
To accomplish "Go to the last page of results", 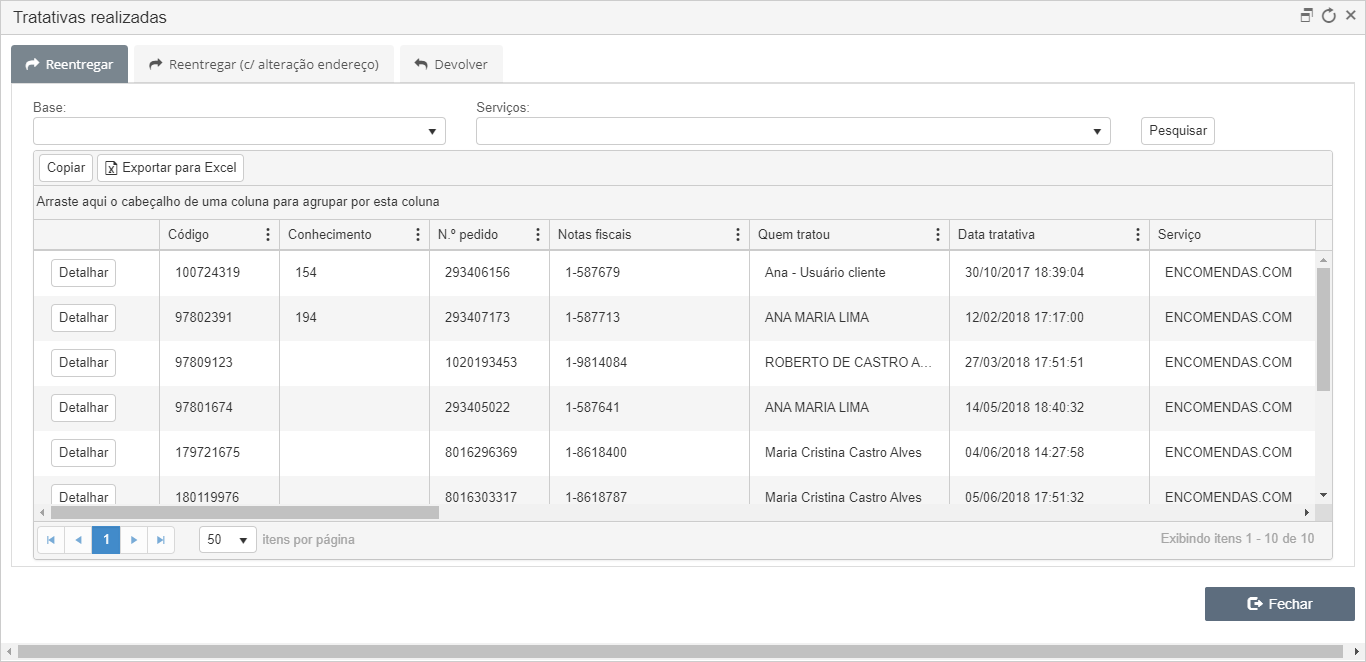I will click(161, 540).
